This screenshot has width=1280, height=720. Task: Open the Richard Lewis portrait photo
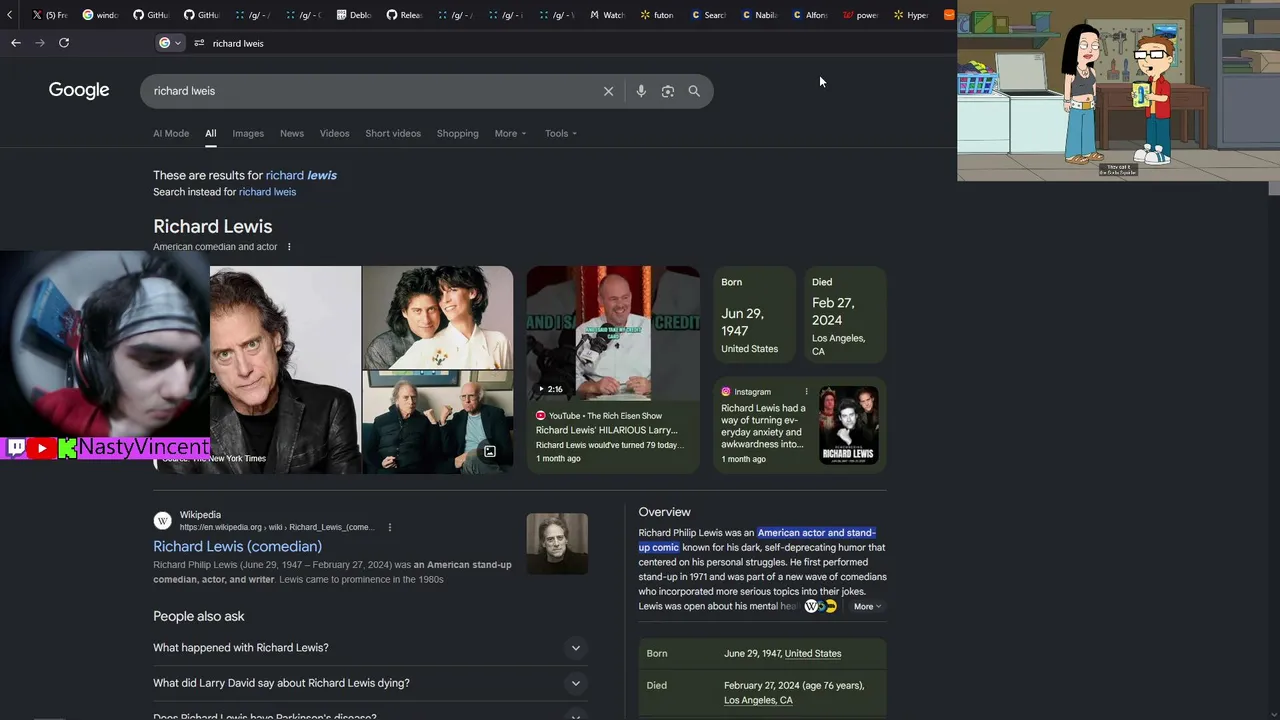[285, 369]
